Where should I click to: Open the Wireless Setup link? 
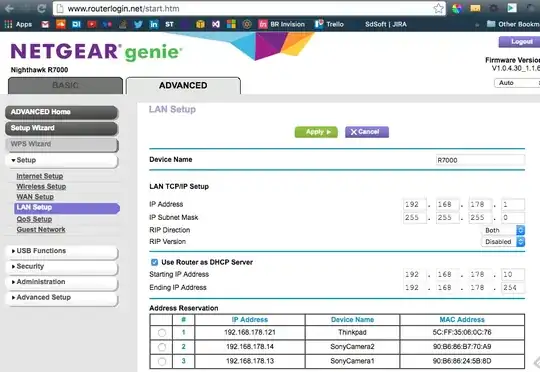coord(41,186)
